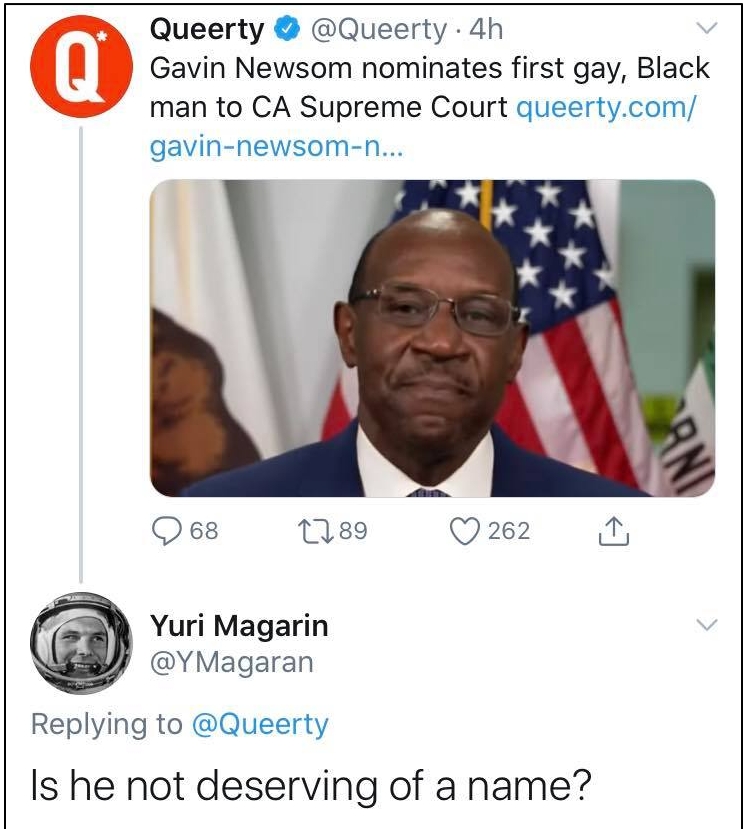Click the 262 likes count
This screenshot has width=745, height=829.
509,531
